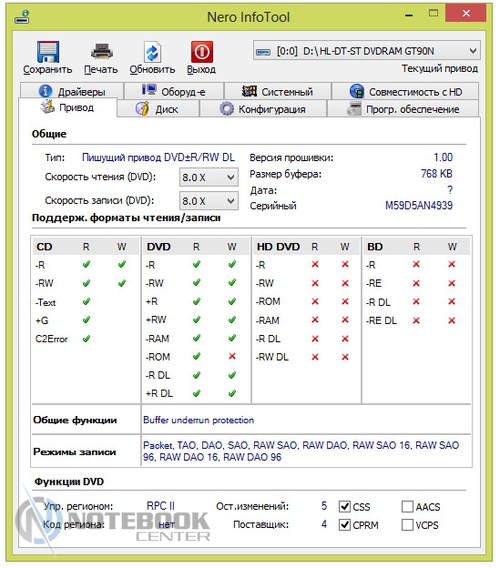Click the Nero InfoTool title bar icon
Screen dimensions: 500x568
(x=22, y=17)
